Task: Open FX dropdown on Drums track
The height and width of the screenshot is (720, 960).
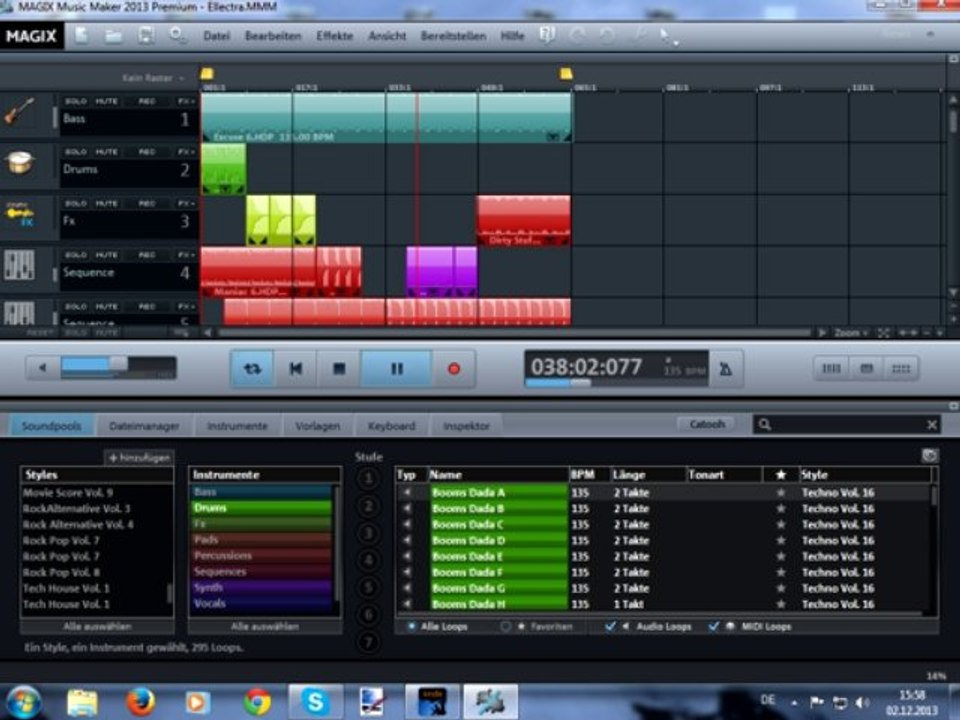Action: [x=186, y=152]
